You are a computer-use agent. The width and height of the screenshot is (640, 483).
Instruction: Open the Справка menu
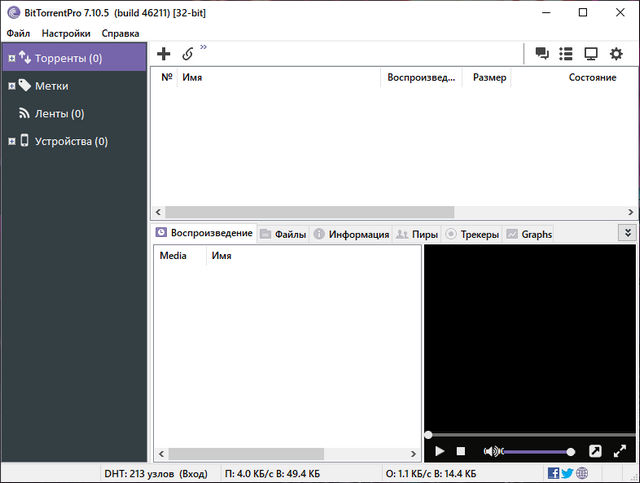click(x=120, y=33)
